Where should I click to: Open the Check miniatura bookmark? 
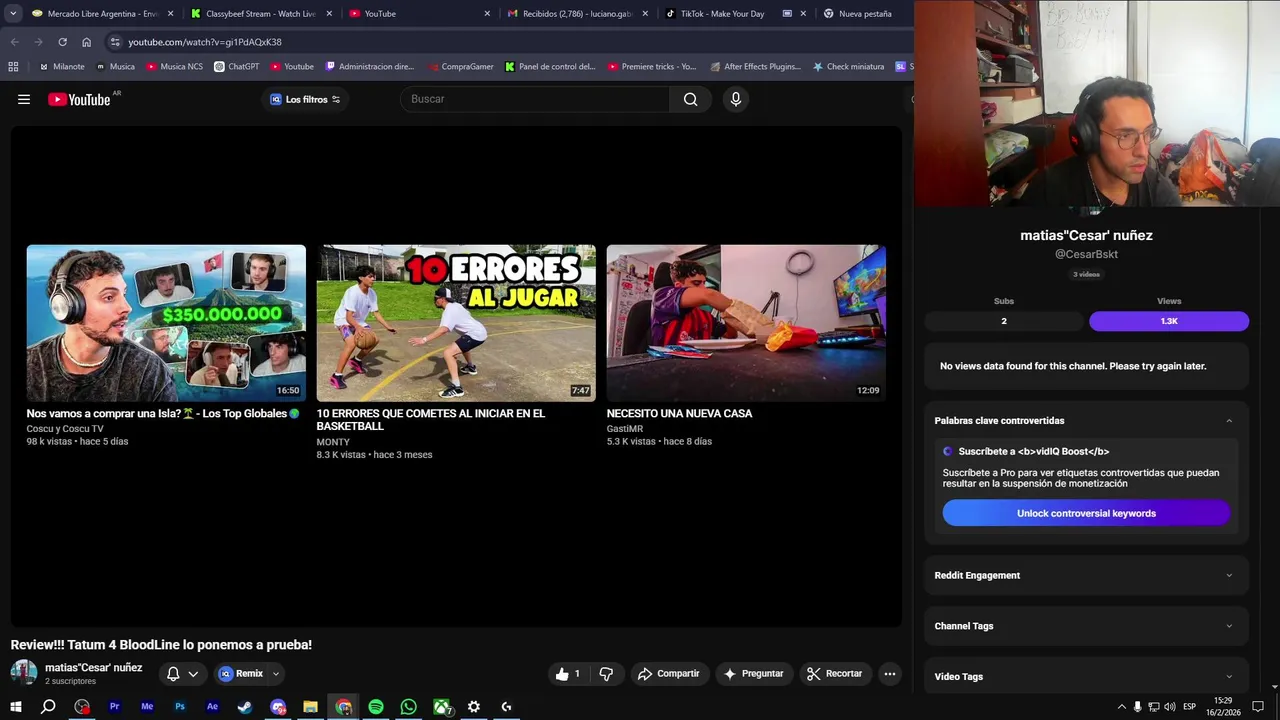848,67
